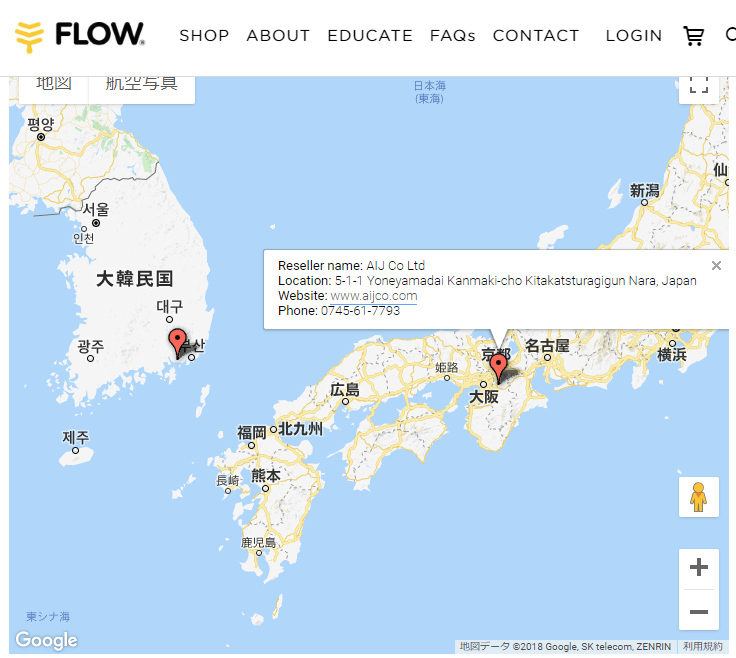Click the 광주 city label
Image resolution: width=736 pixels, height=658 pixels.
pyautogui.click(x=91, y=346)
